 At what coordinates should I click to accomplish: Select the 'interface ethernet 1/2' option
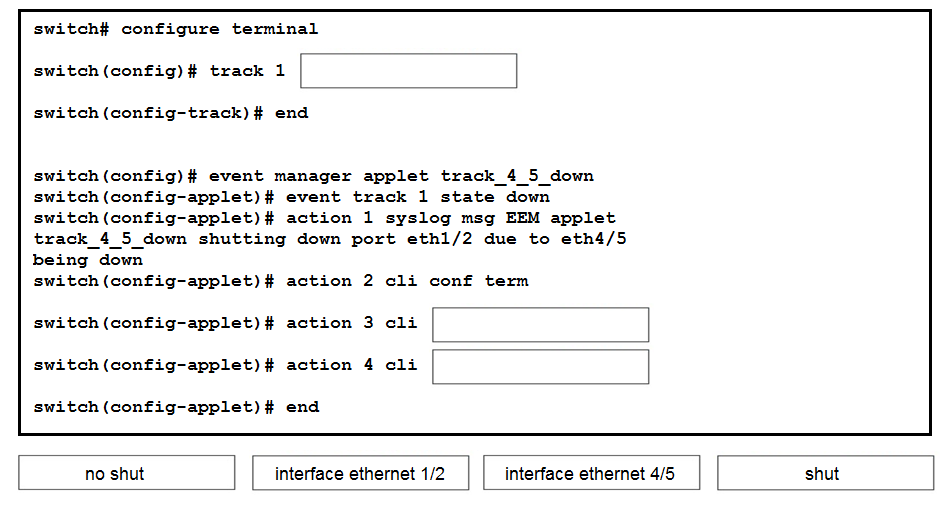point(360,473)
